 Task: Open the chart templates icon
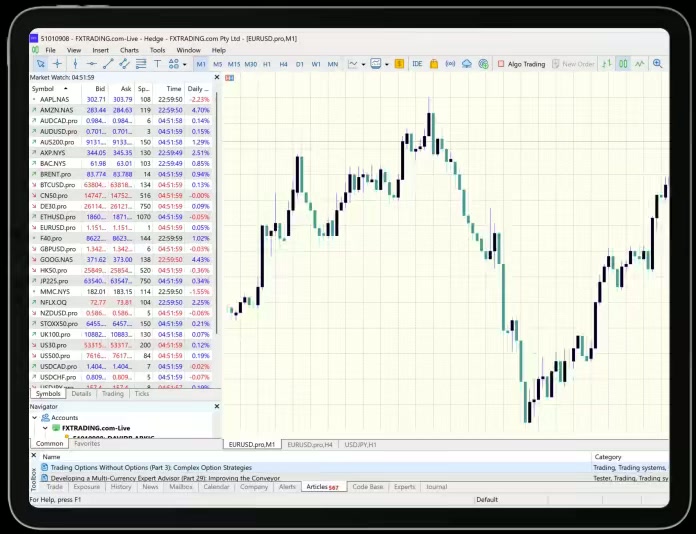pos(376,64)
